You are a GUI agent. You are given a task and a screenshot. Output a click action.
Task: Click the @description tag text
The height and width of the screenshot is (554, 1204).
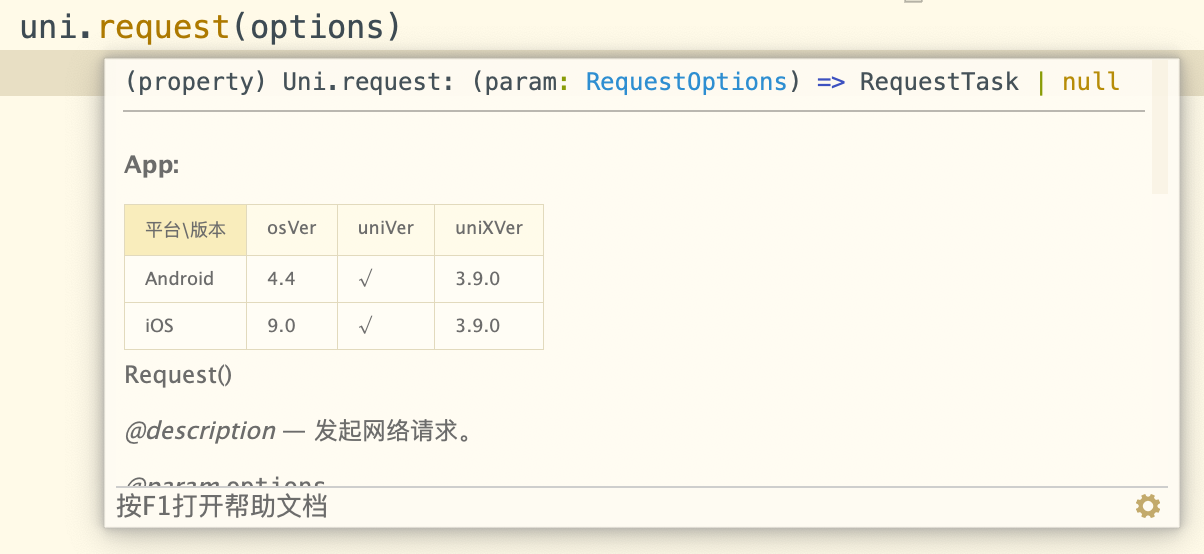point(200,431)
